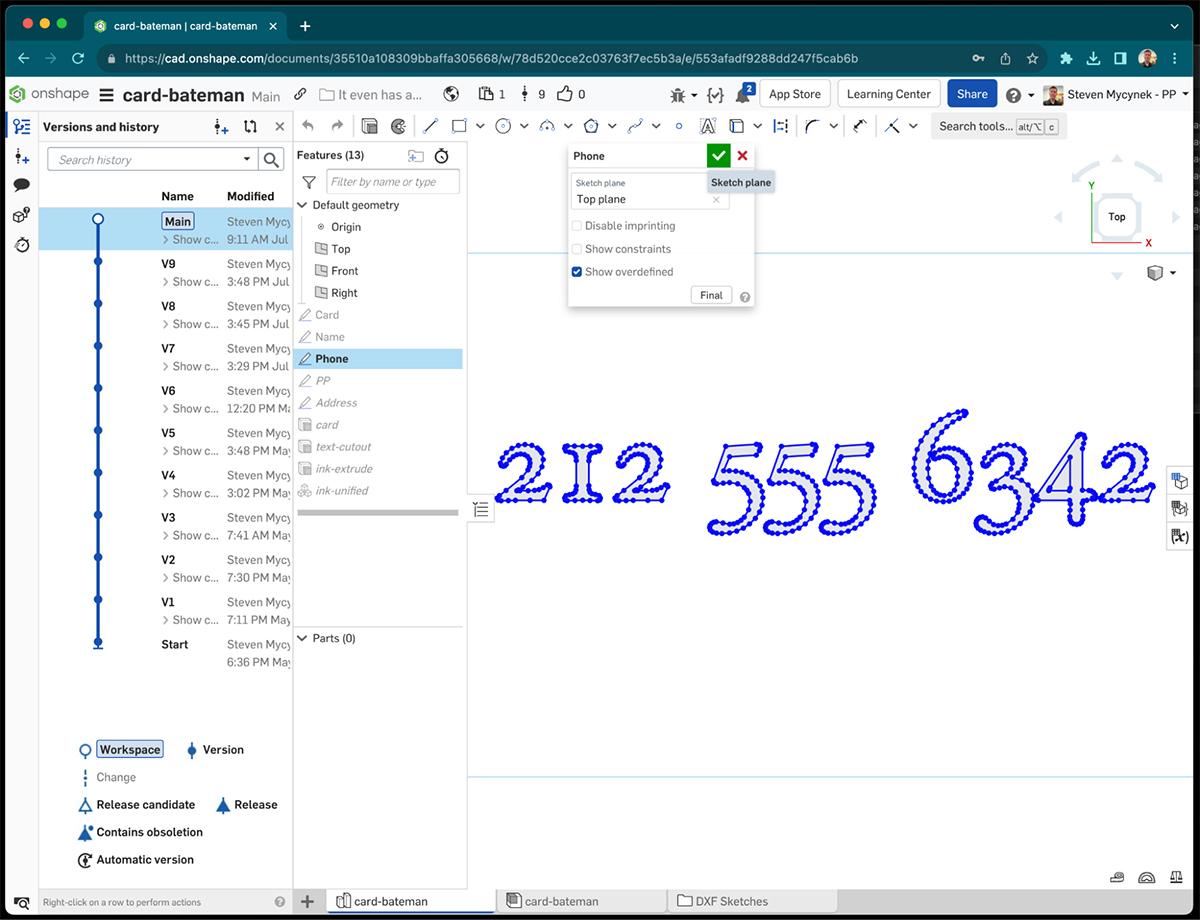
Task: Select the Line sketch tool
Action: coord(430,126)
